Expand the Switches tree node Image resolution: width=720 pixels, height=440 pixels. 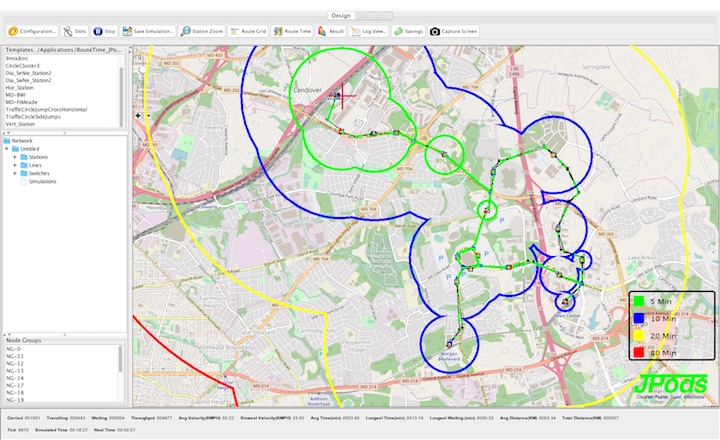click(x=15, y=173)
